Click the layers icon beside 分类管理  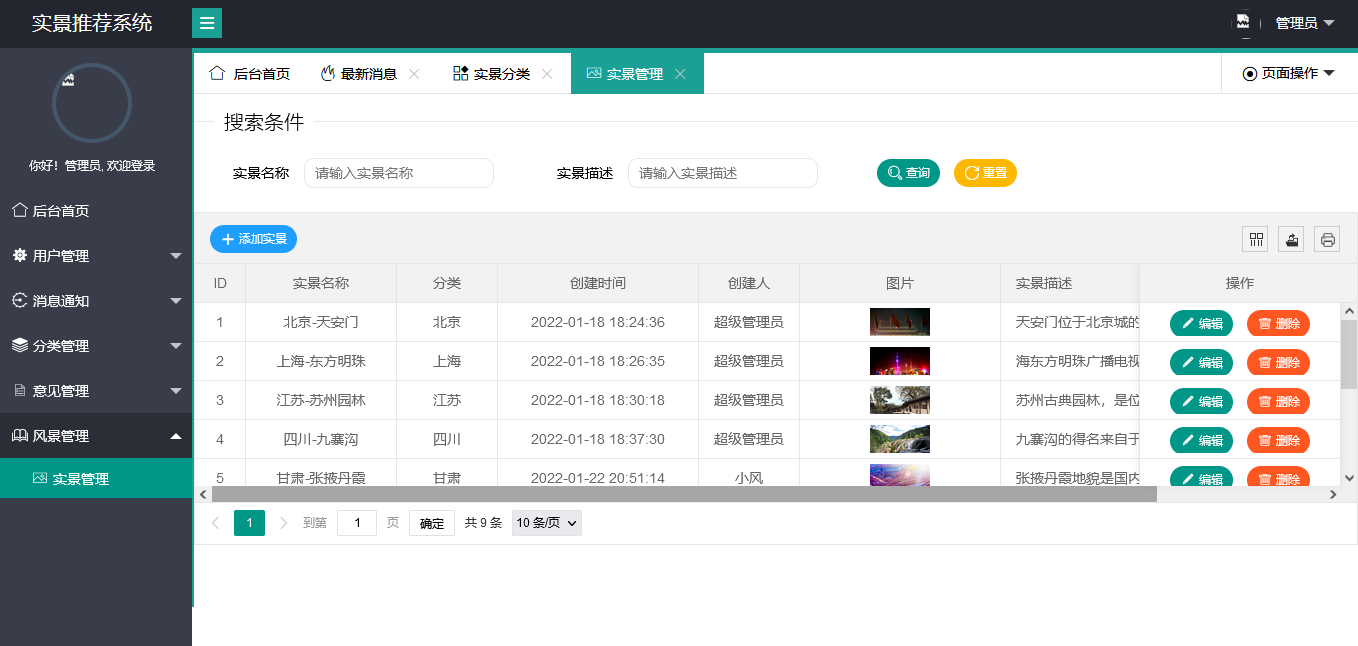point(19,345)
